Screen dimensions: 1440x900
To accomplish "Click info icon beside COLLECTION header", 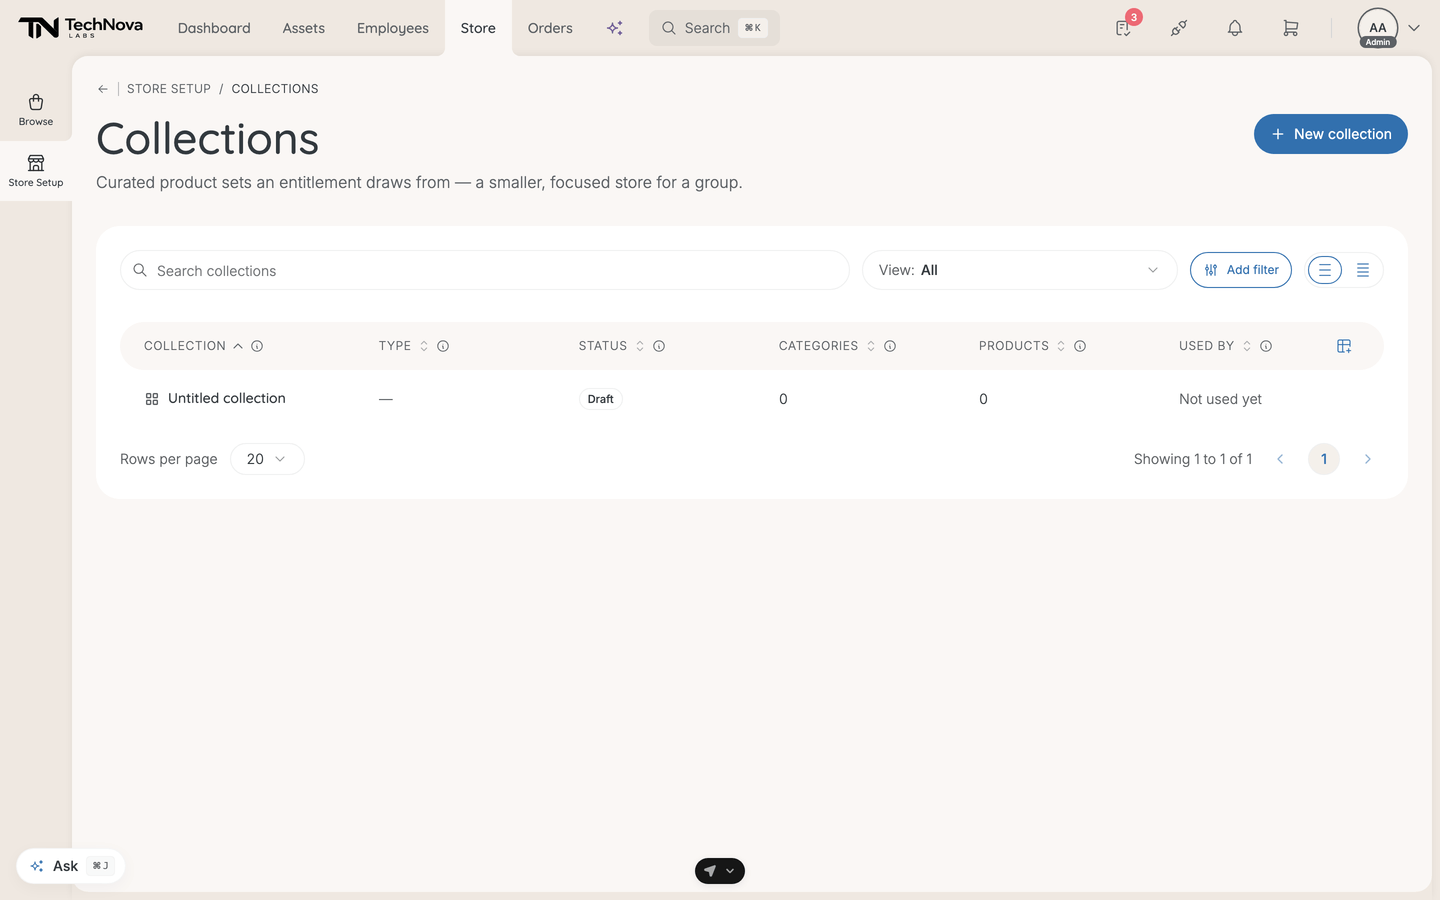I will [257, 346].
